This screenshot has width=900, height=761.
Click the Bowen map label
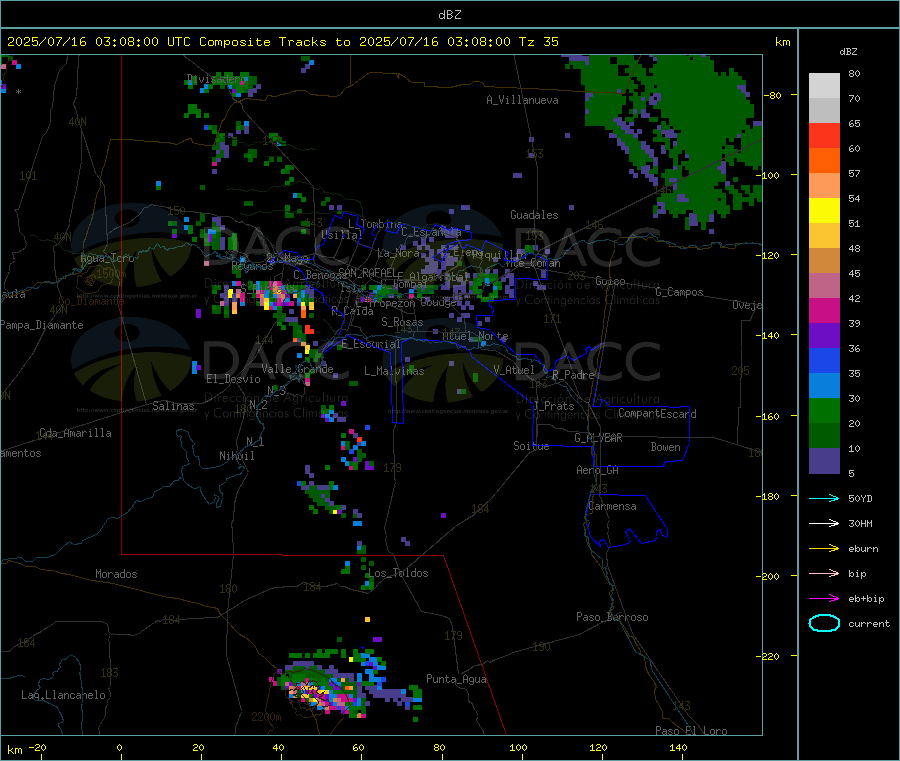(665, 446)
